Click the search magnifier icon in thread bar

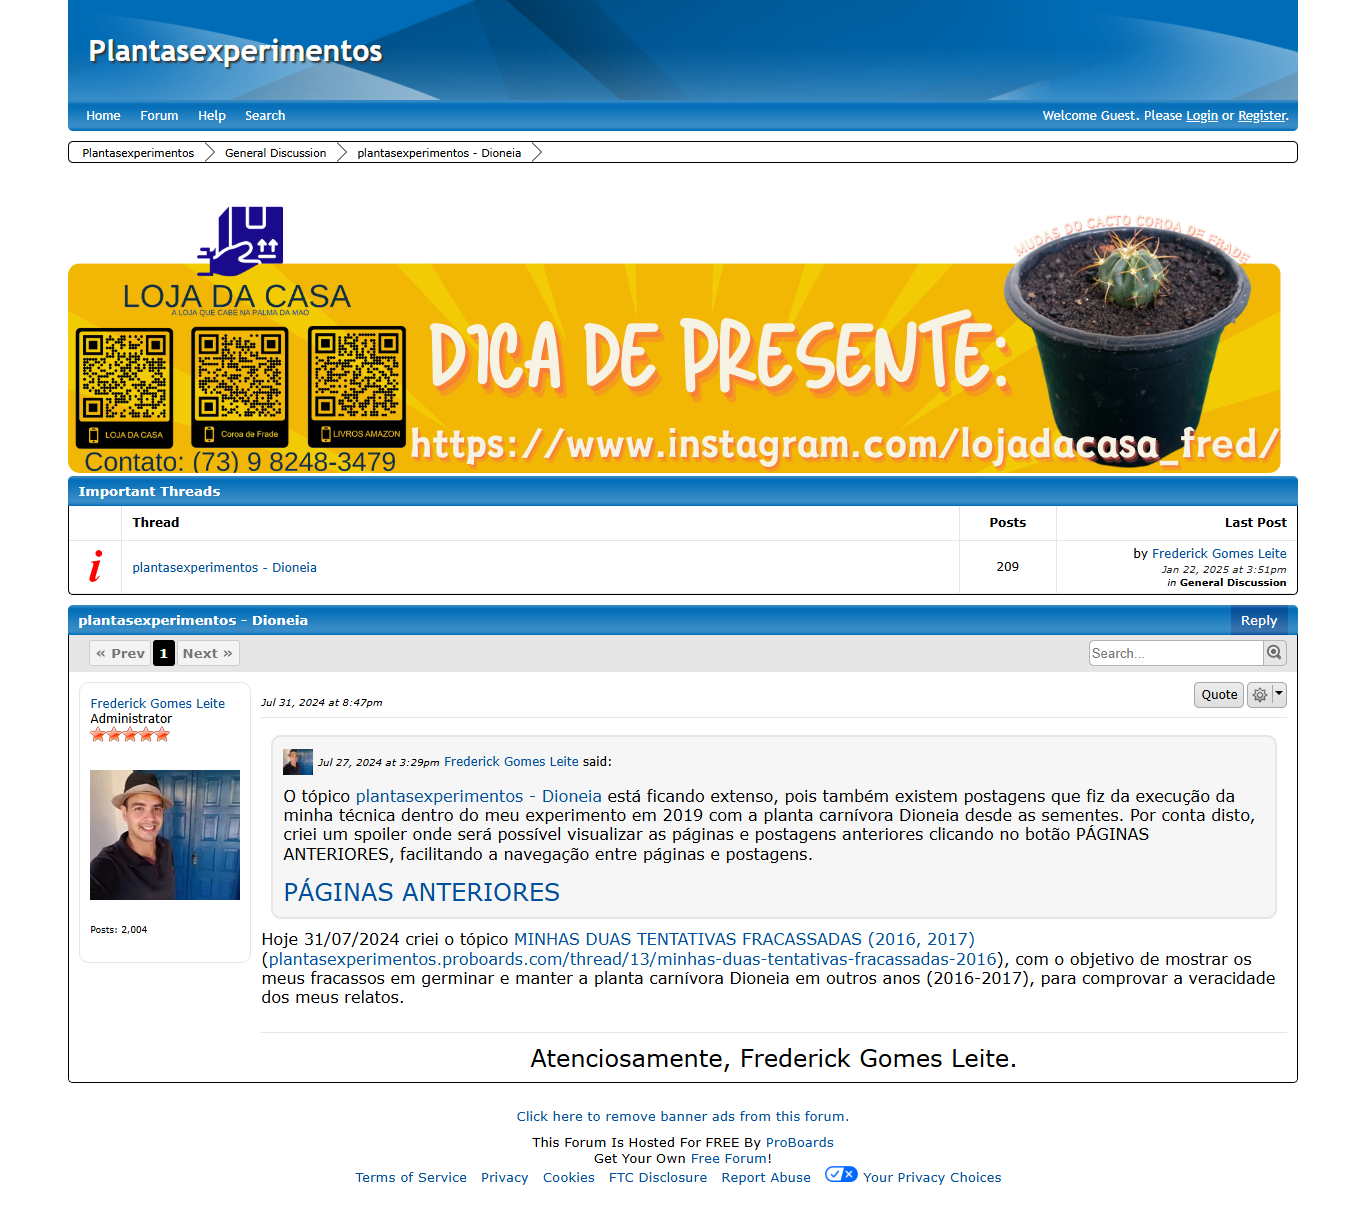[x=1274, y=653]
